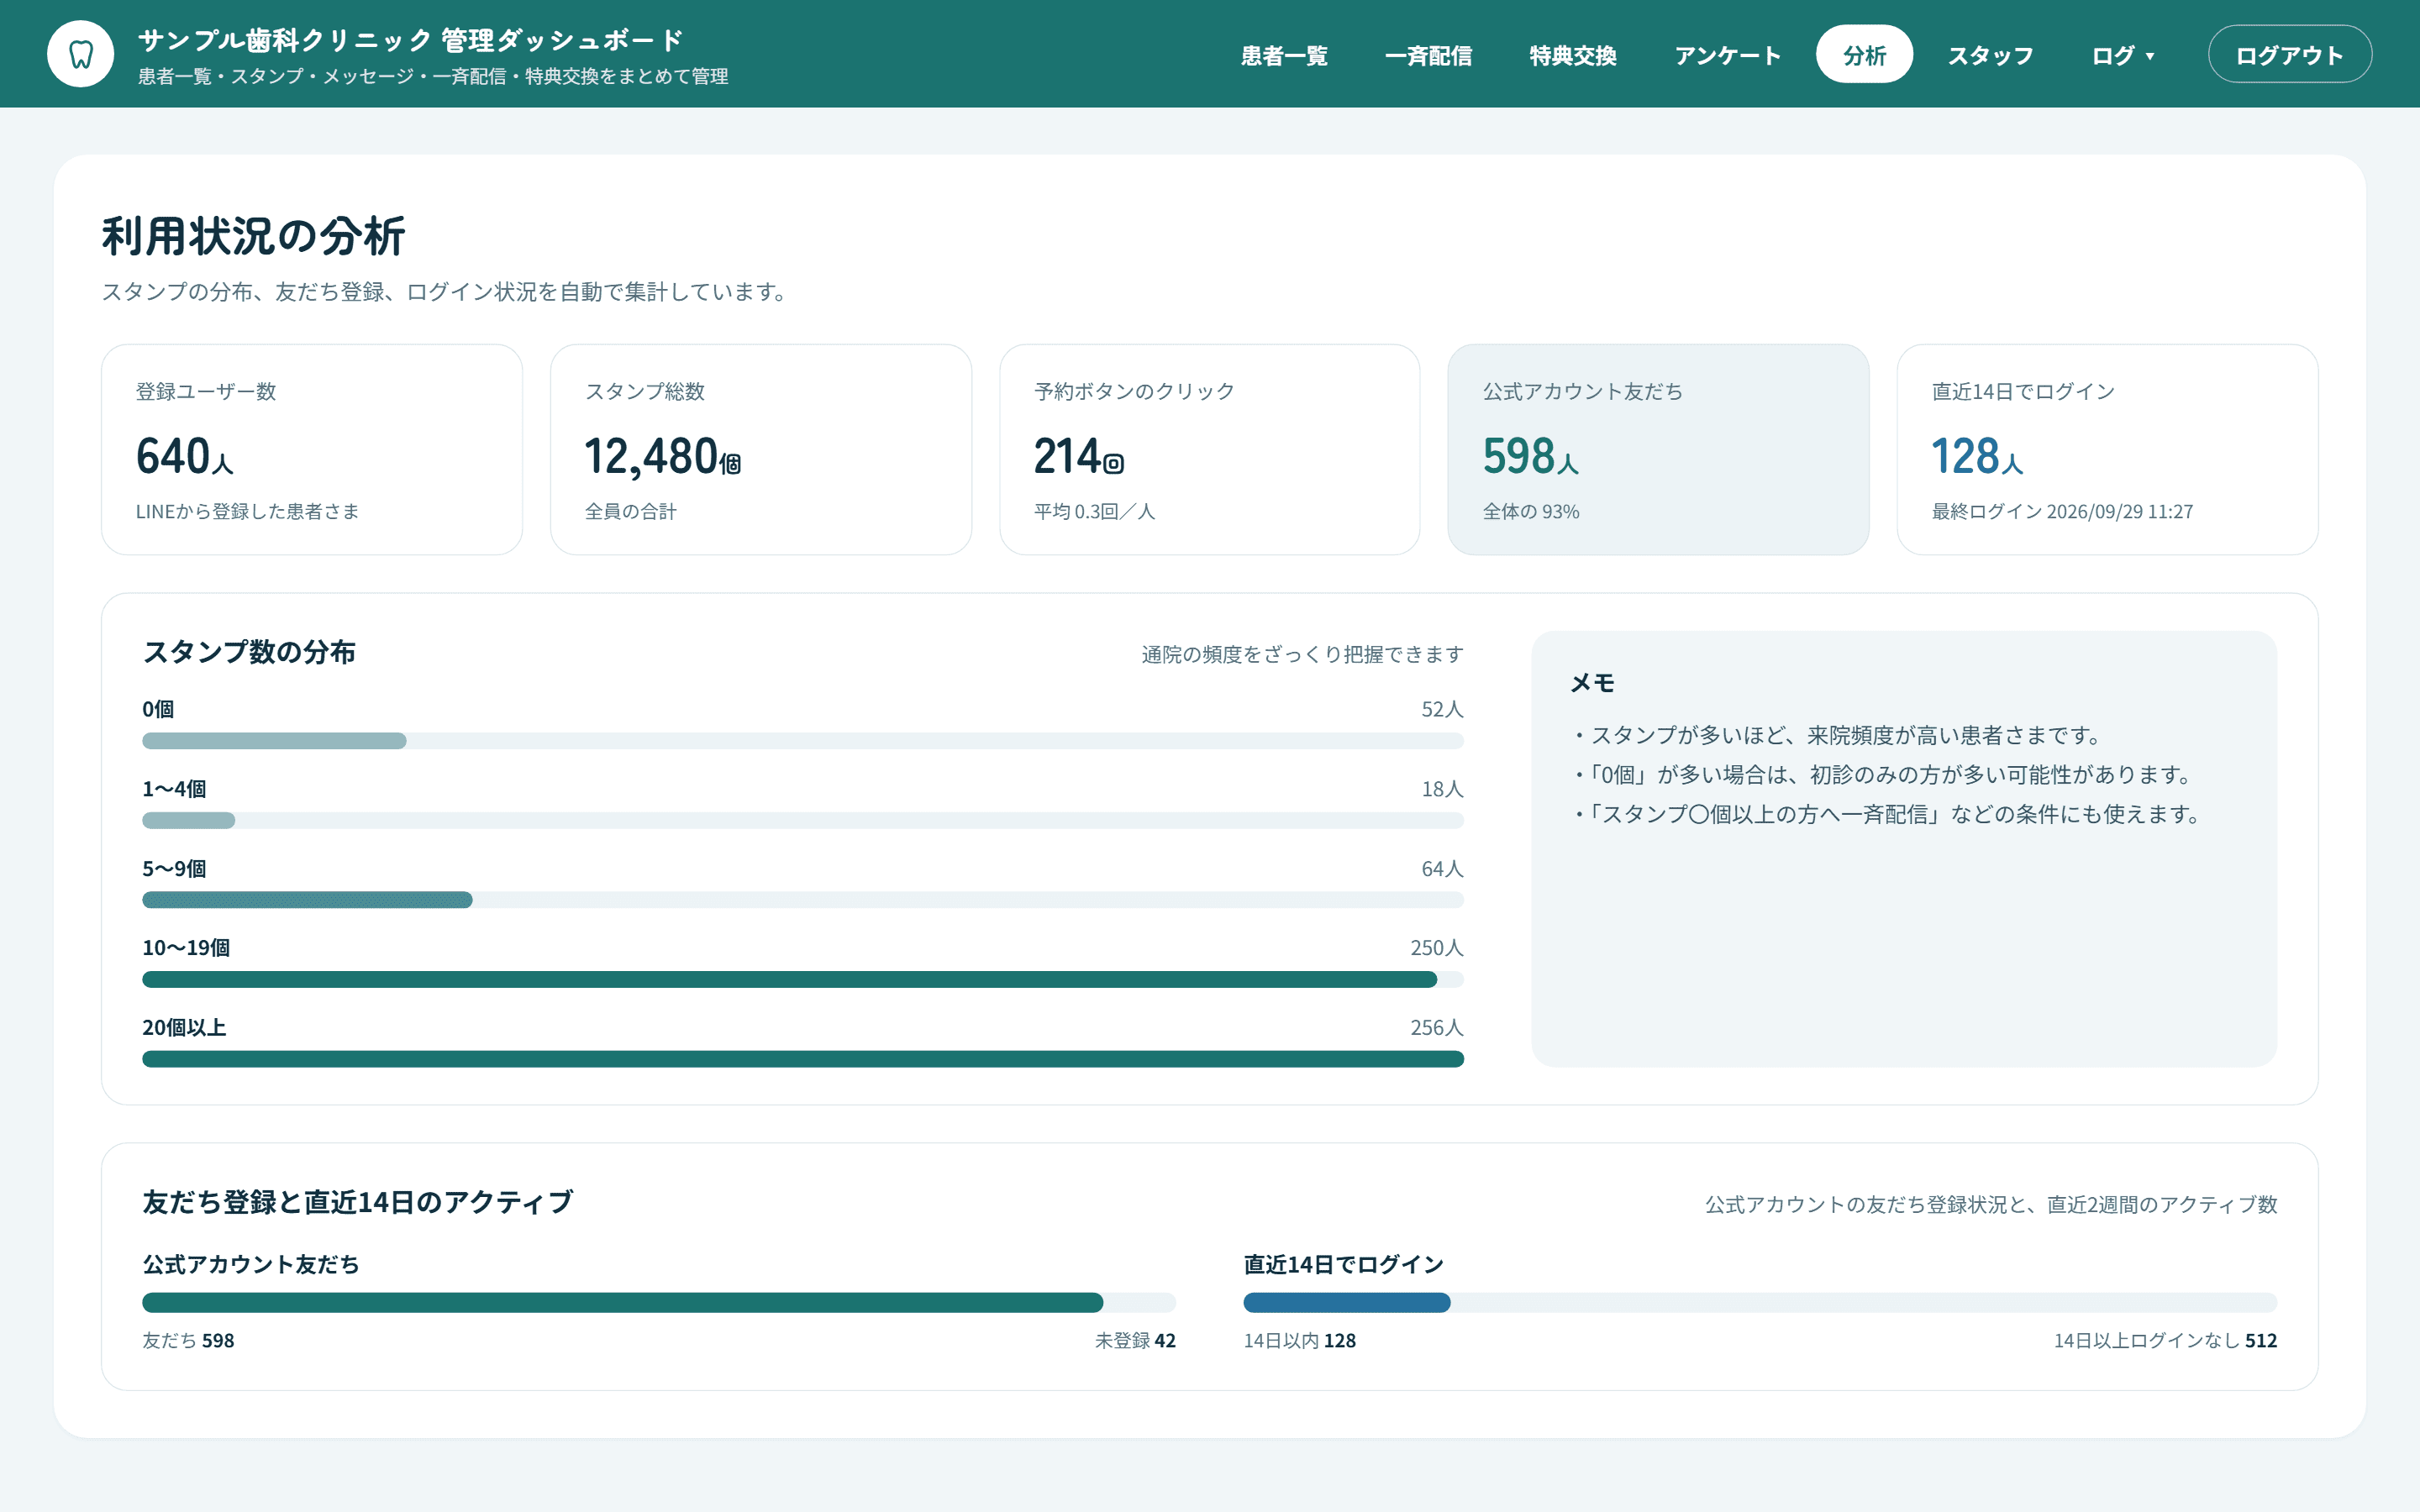Image resolution: width=2420 pixels, height=1512 pixels.
Task: Click the 10〜19個 distribution bar
Action: (x=803, y=980)
